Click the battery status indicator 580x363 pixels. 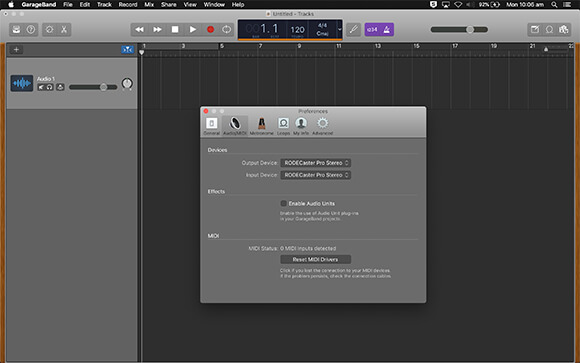(489, 4)
